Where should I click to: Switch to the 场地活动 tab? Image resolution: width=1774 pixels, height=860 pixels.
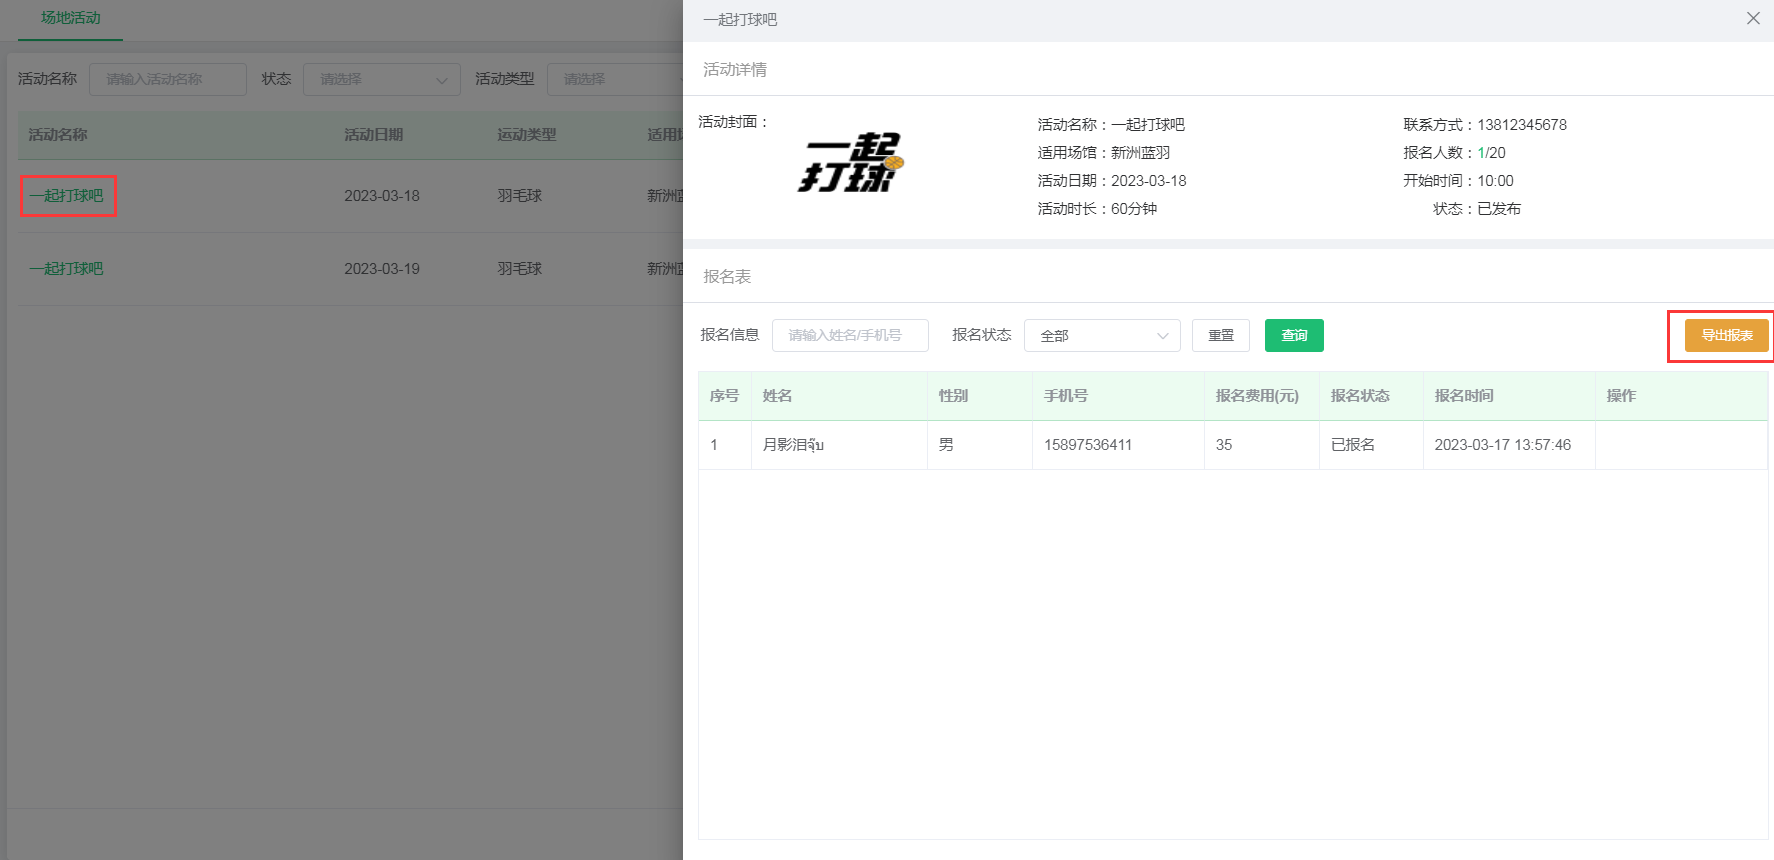[70, 18]
